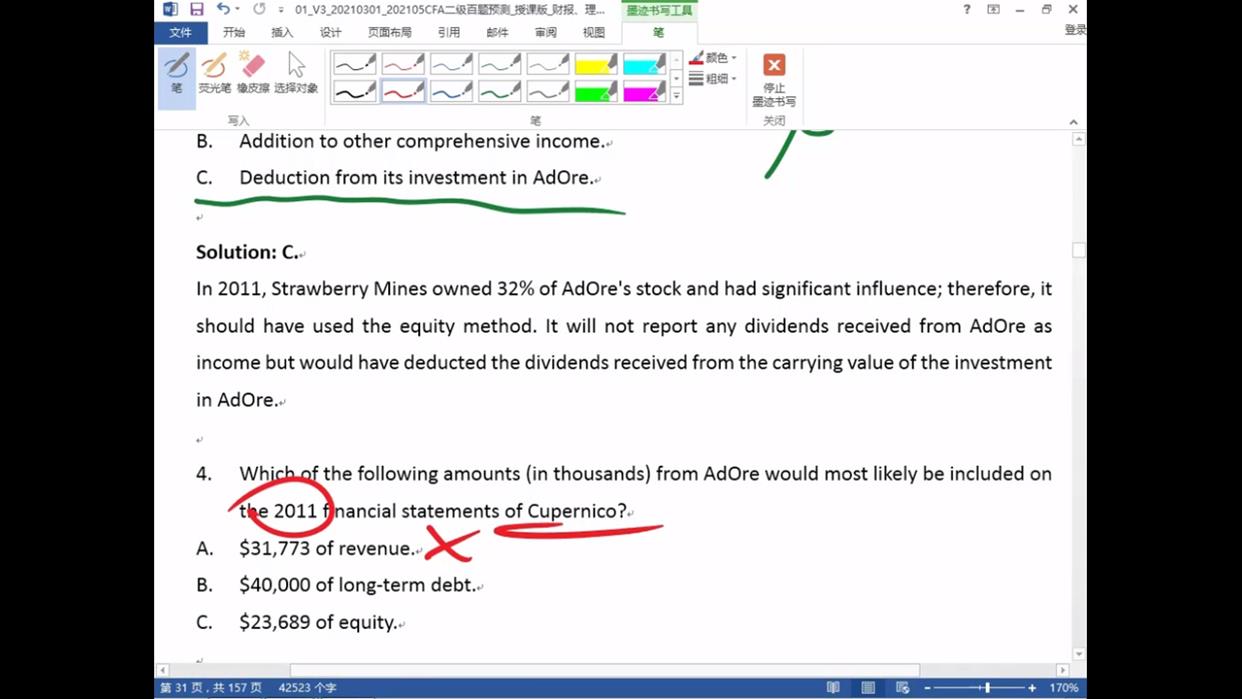Select red pen in bottom row
This screenshot has width=1242, height=699.
click(x=403, y=91)
